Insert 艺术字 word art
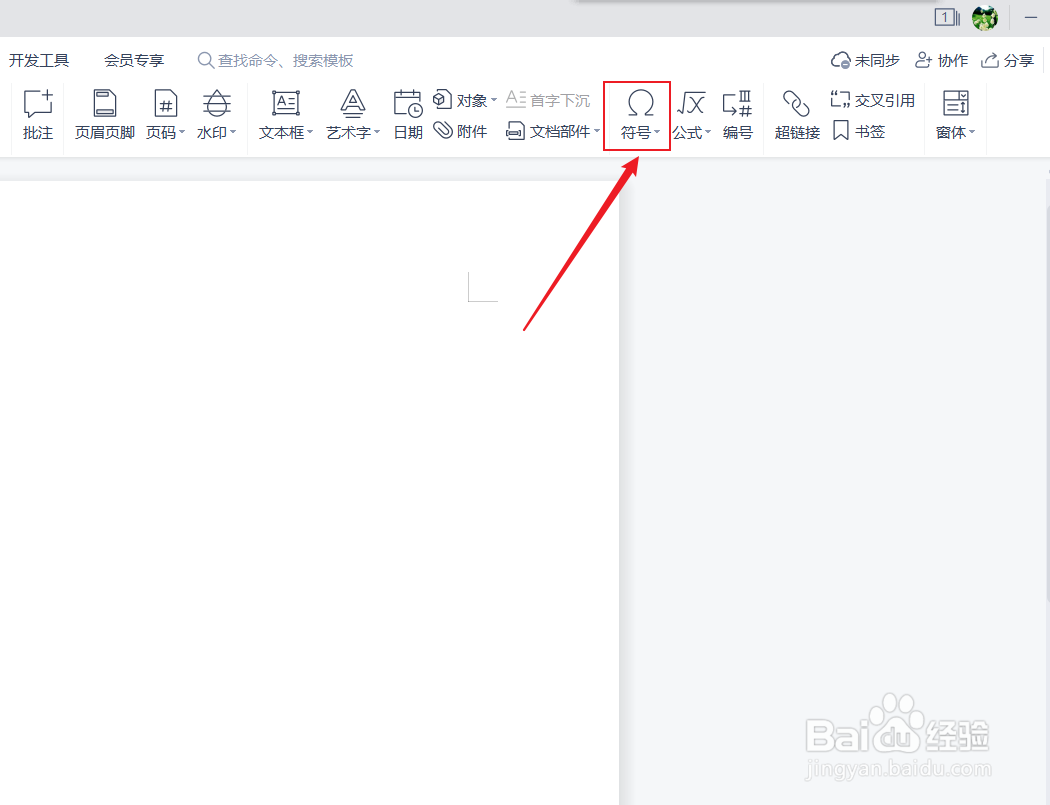The height and width of the screenshot is (805, 1050). pos(353,115)
